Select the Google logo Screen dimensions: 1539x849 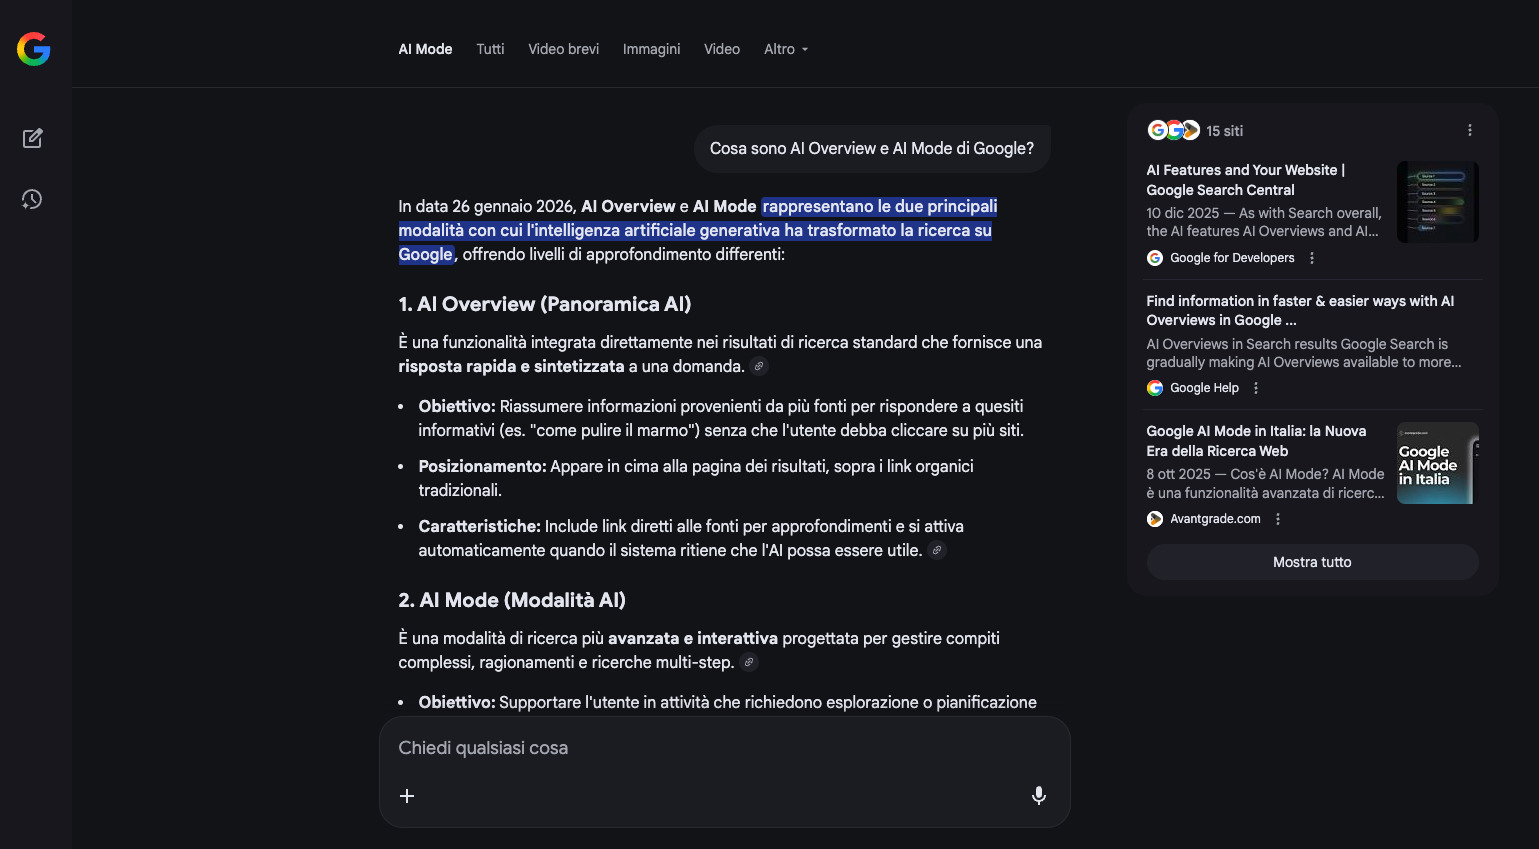[33, 49]
